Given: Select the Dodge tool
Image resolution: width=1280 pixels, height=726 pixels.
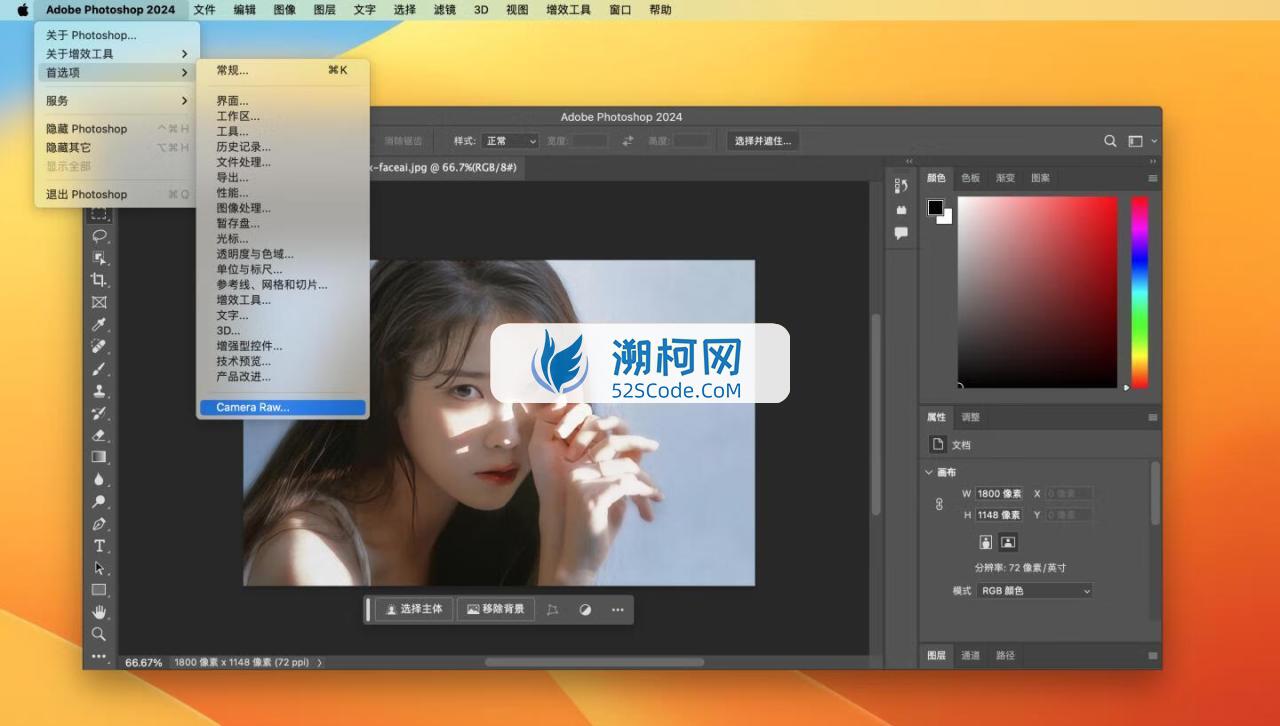Looking at the screenshot, I should click(99, 501).
